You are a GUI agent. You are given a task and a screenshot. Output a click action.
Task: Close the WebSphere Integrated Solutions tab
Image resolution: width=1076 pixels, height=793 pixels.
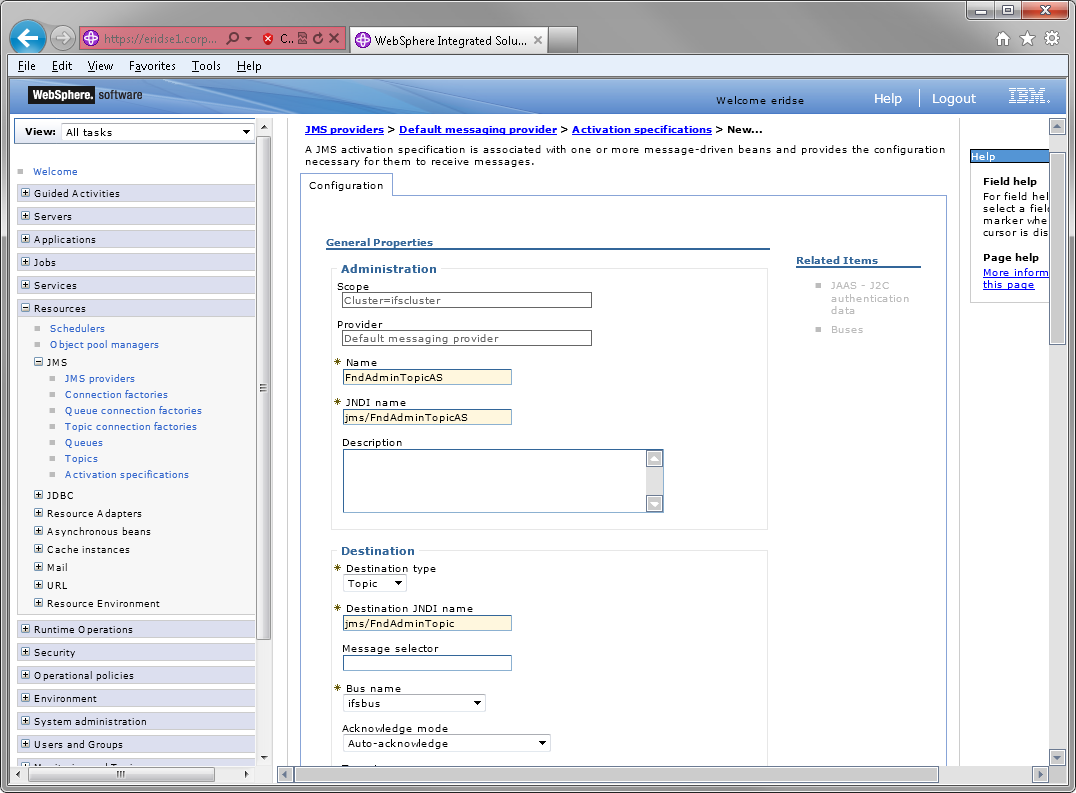pyautogui.click(x=538, y=40)
